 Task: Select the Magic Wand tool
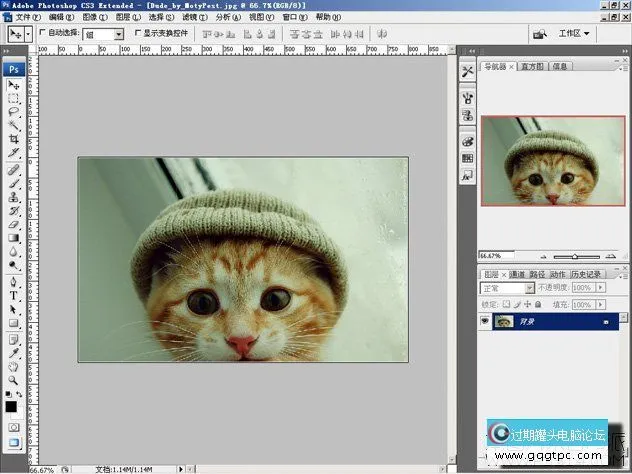(x=14, y=125)
